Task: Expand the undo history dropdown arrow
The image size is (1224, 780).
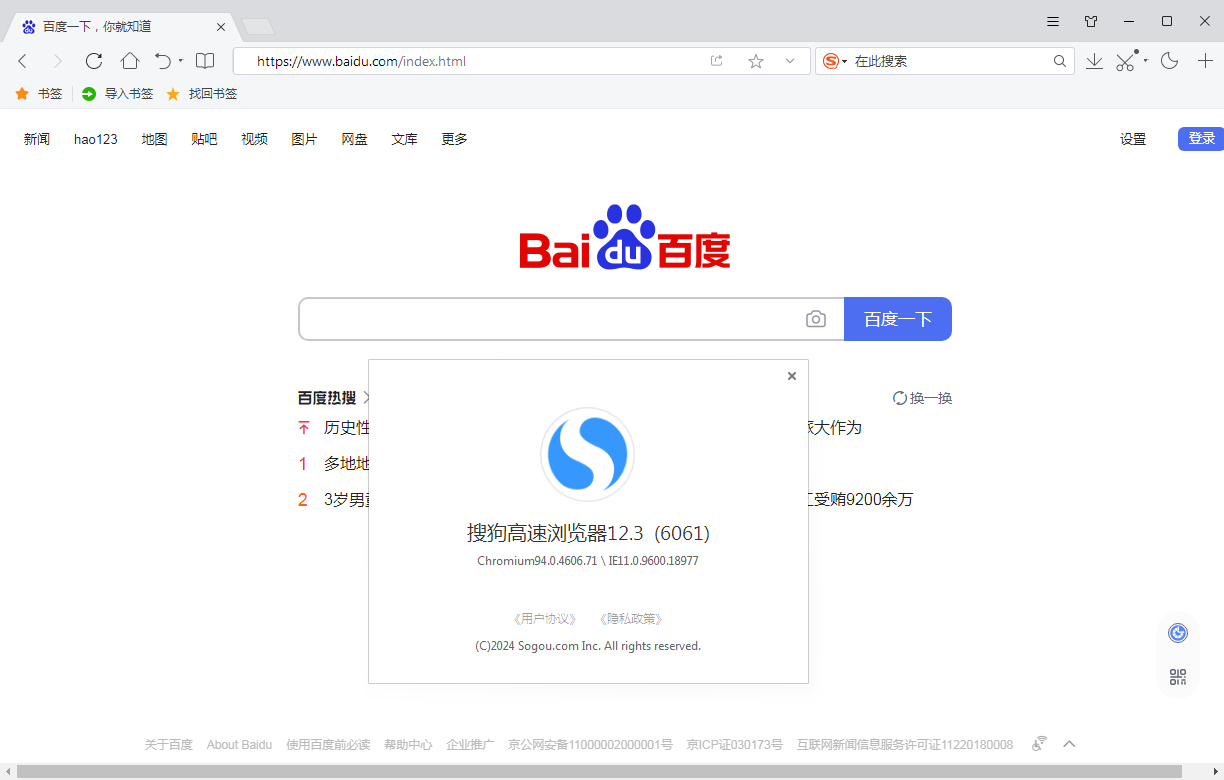Action: [x=181, y=61]
